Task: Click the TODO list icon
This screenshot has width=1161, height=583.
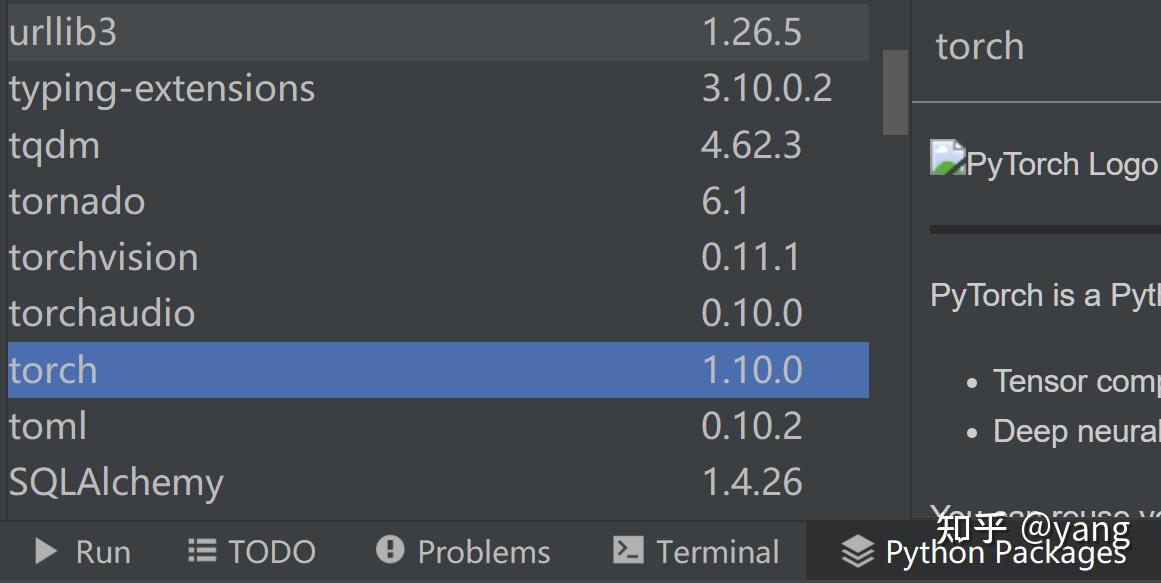Action: [201, 550]
